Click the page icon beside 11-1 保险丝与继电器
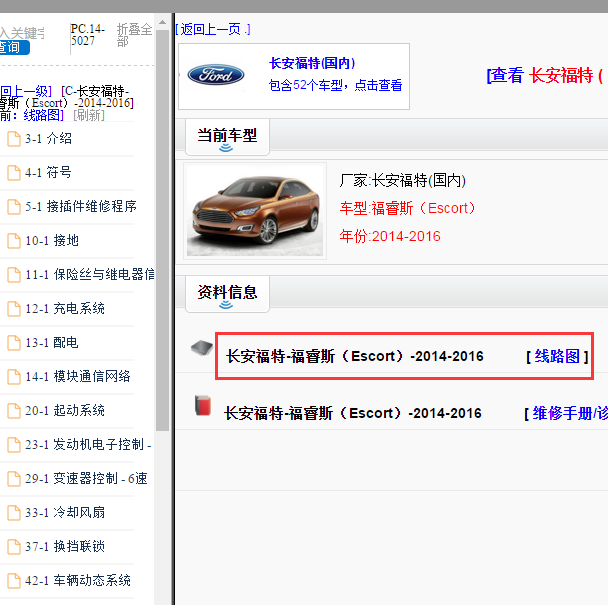 tap(14, 275)
